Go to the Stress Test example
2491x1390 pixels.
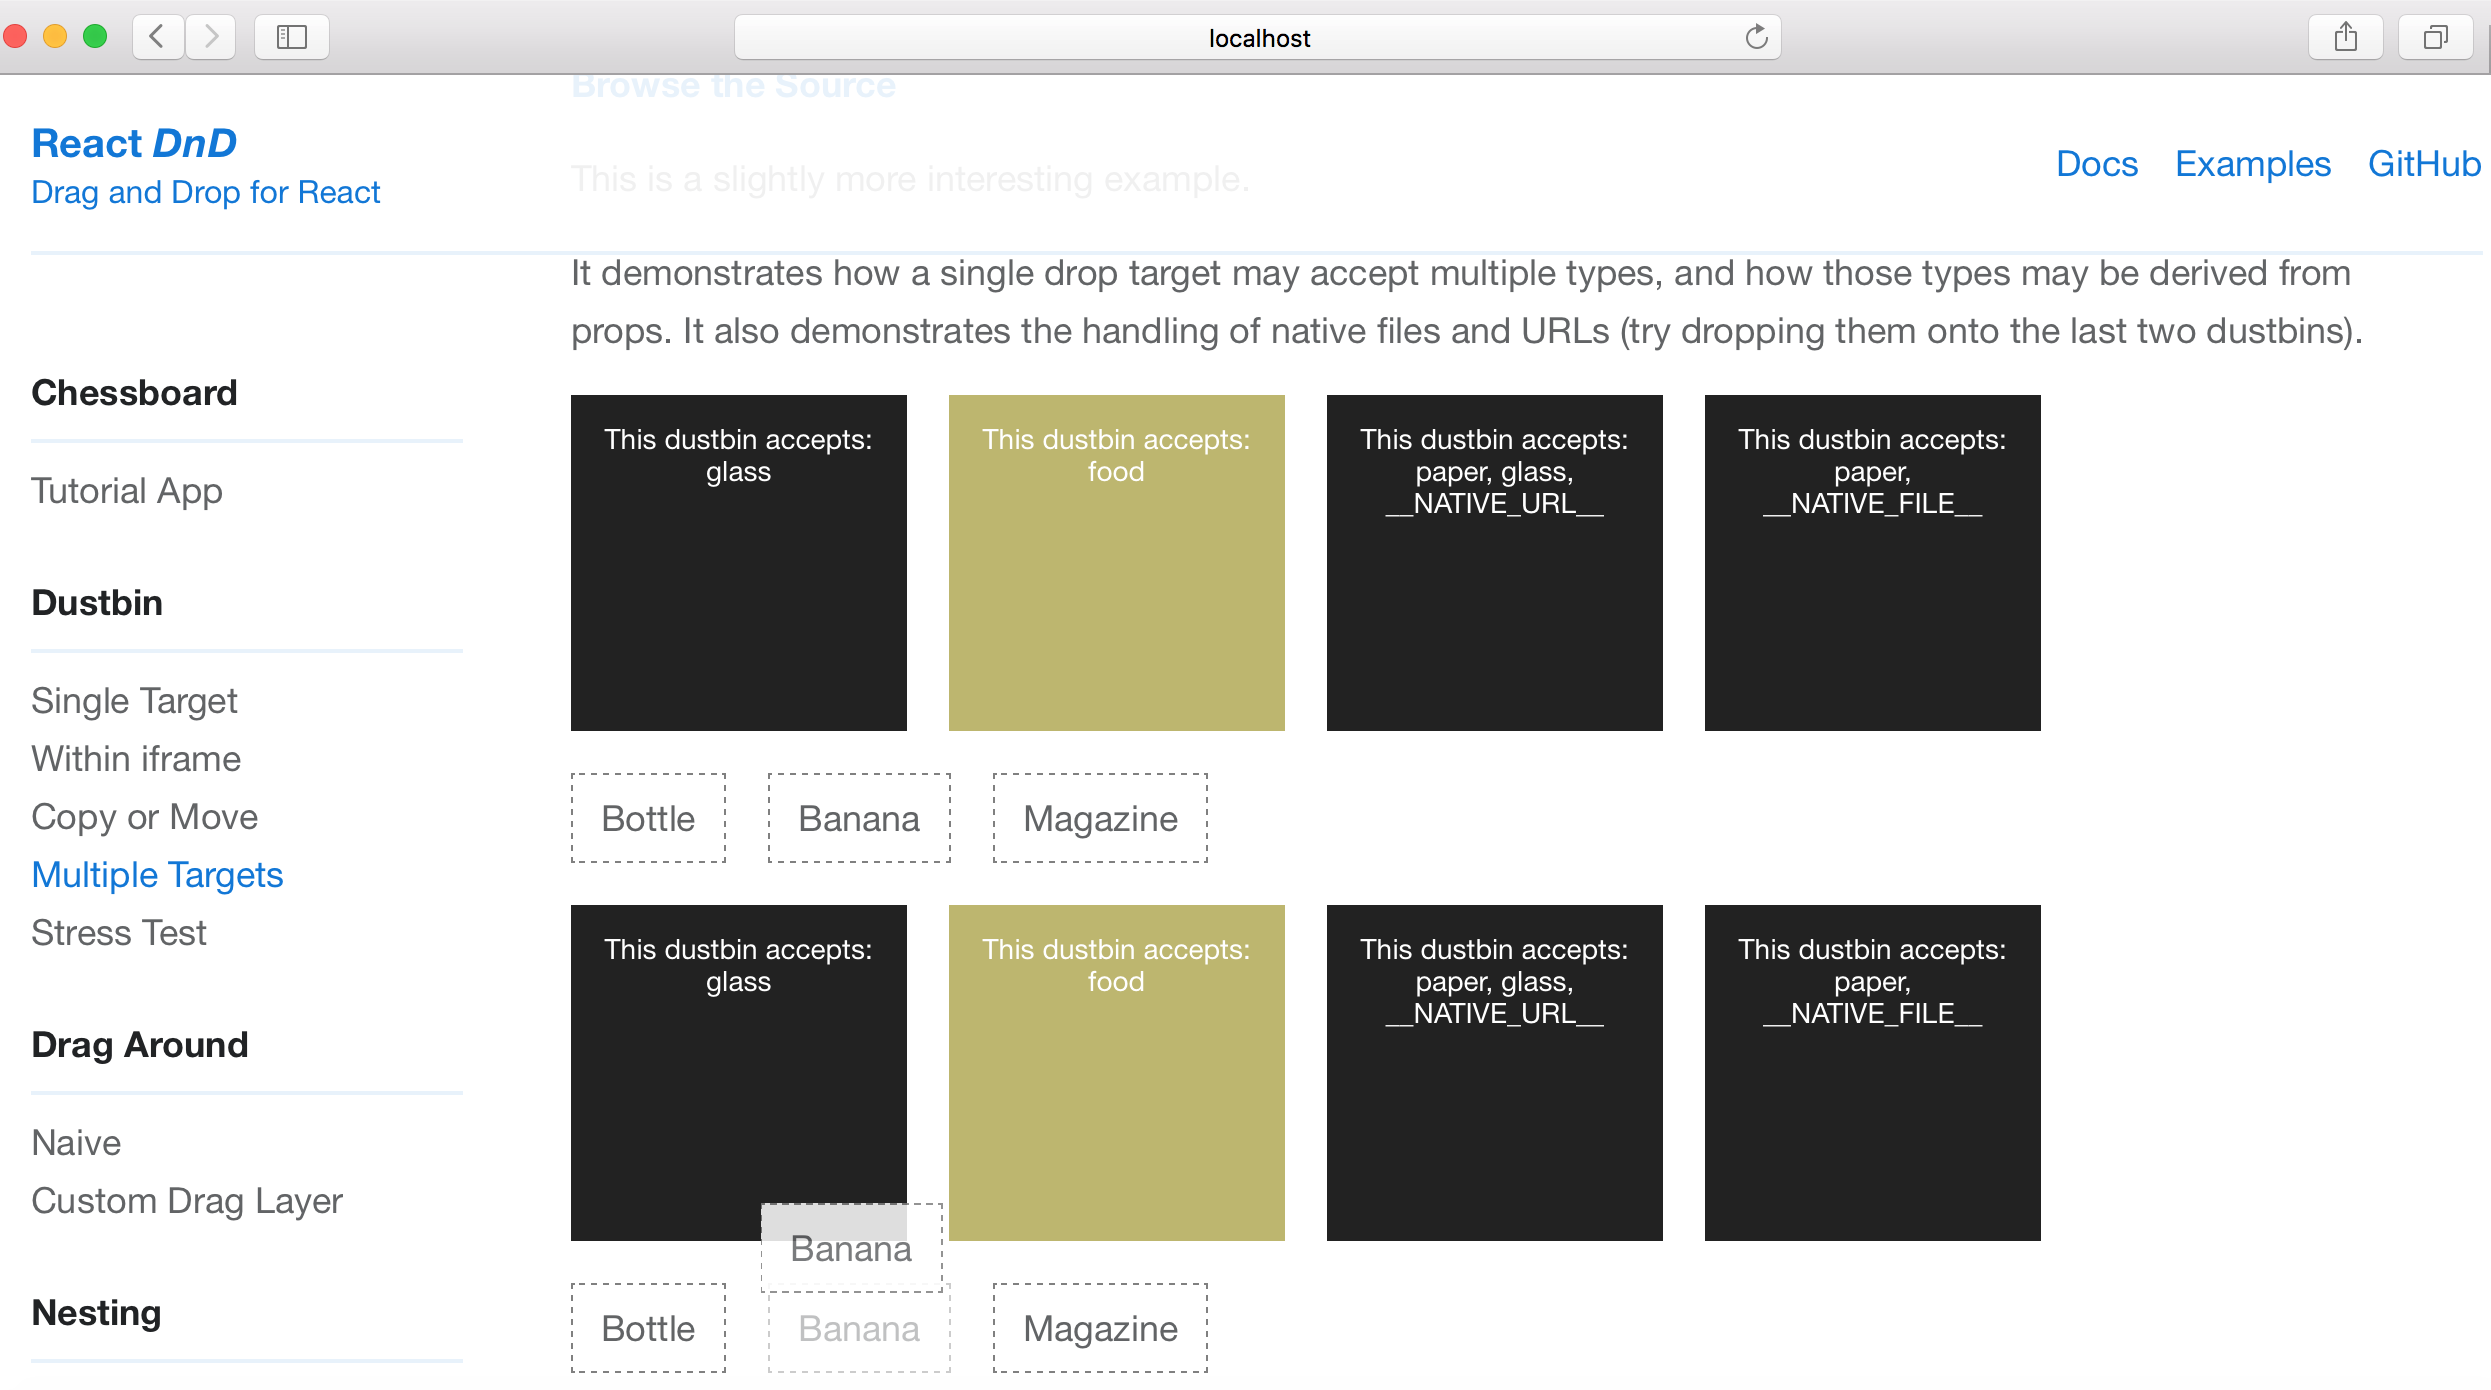pos(119,933)
